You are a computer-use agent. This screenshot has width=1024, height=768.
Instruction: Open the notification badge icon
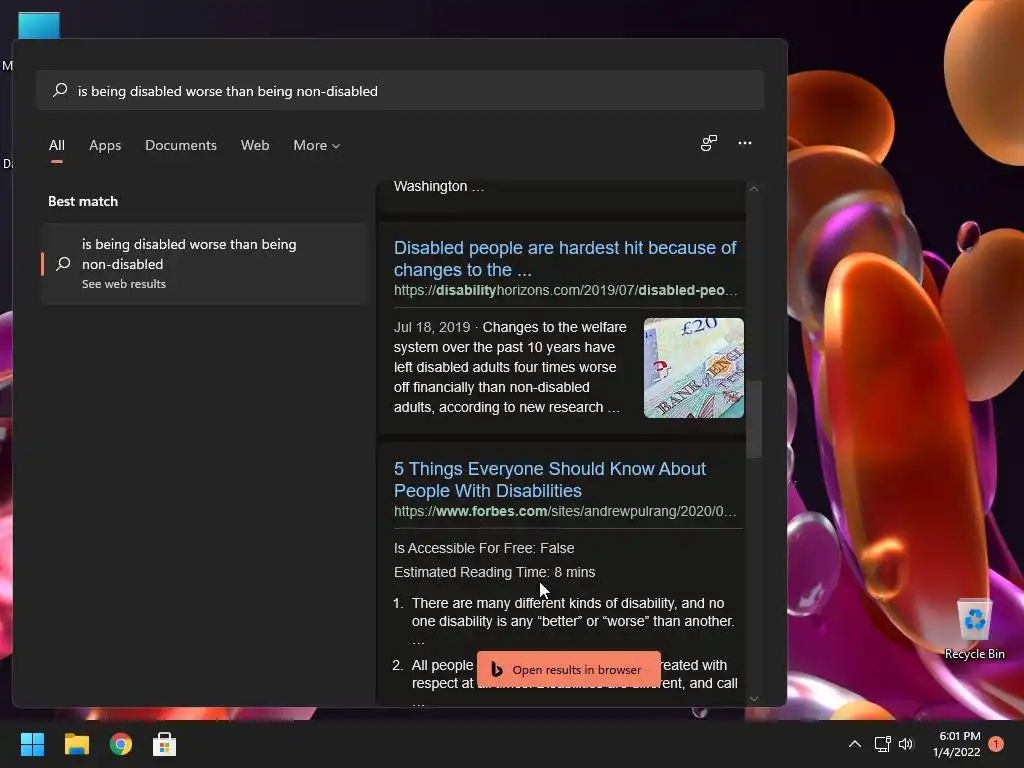pyautogui.click(x=996, y=744)
